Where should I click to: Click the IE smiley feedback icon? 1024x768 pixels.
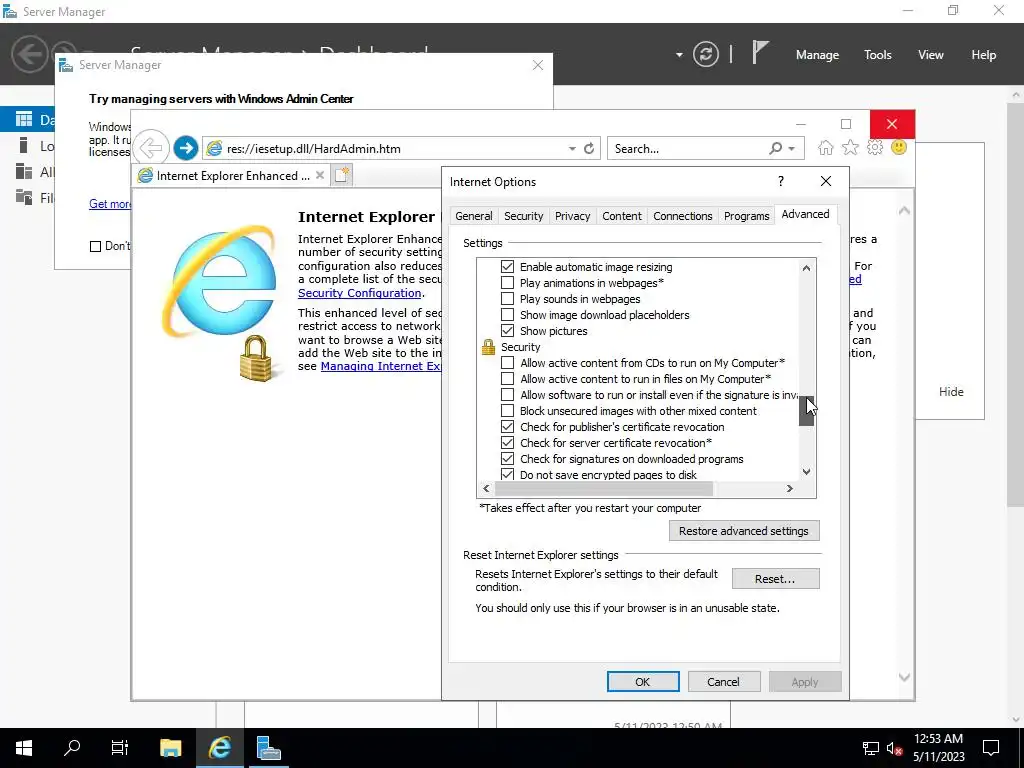tap(899, 148)
